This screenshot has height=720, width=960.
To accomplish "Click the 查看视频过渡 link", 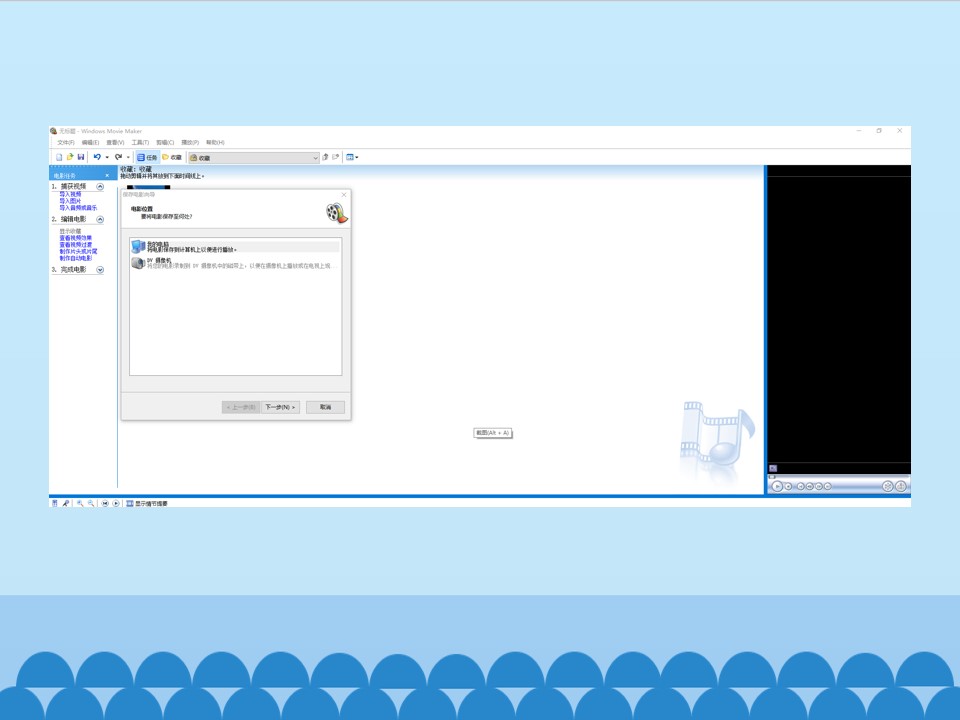I will coord(76,245).
